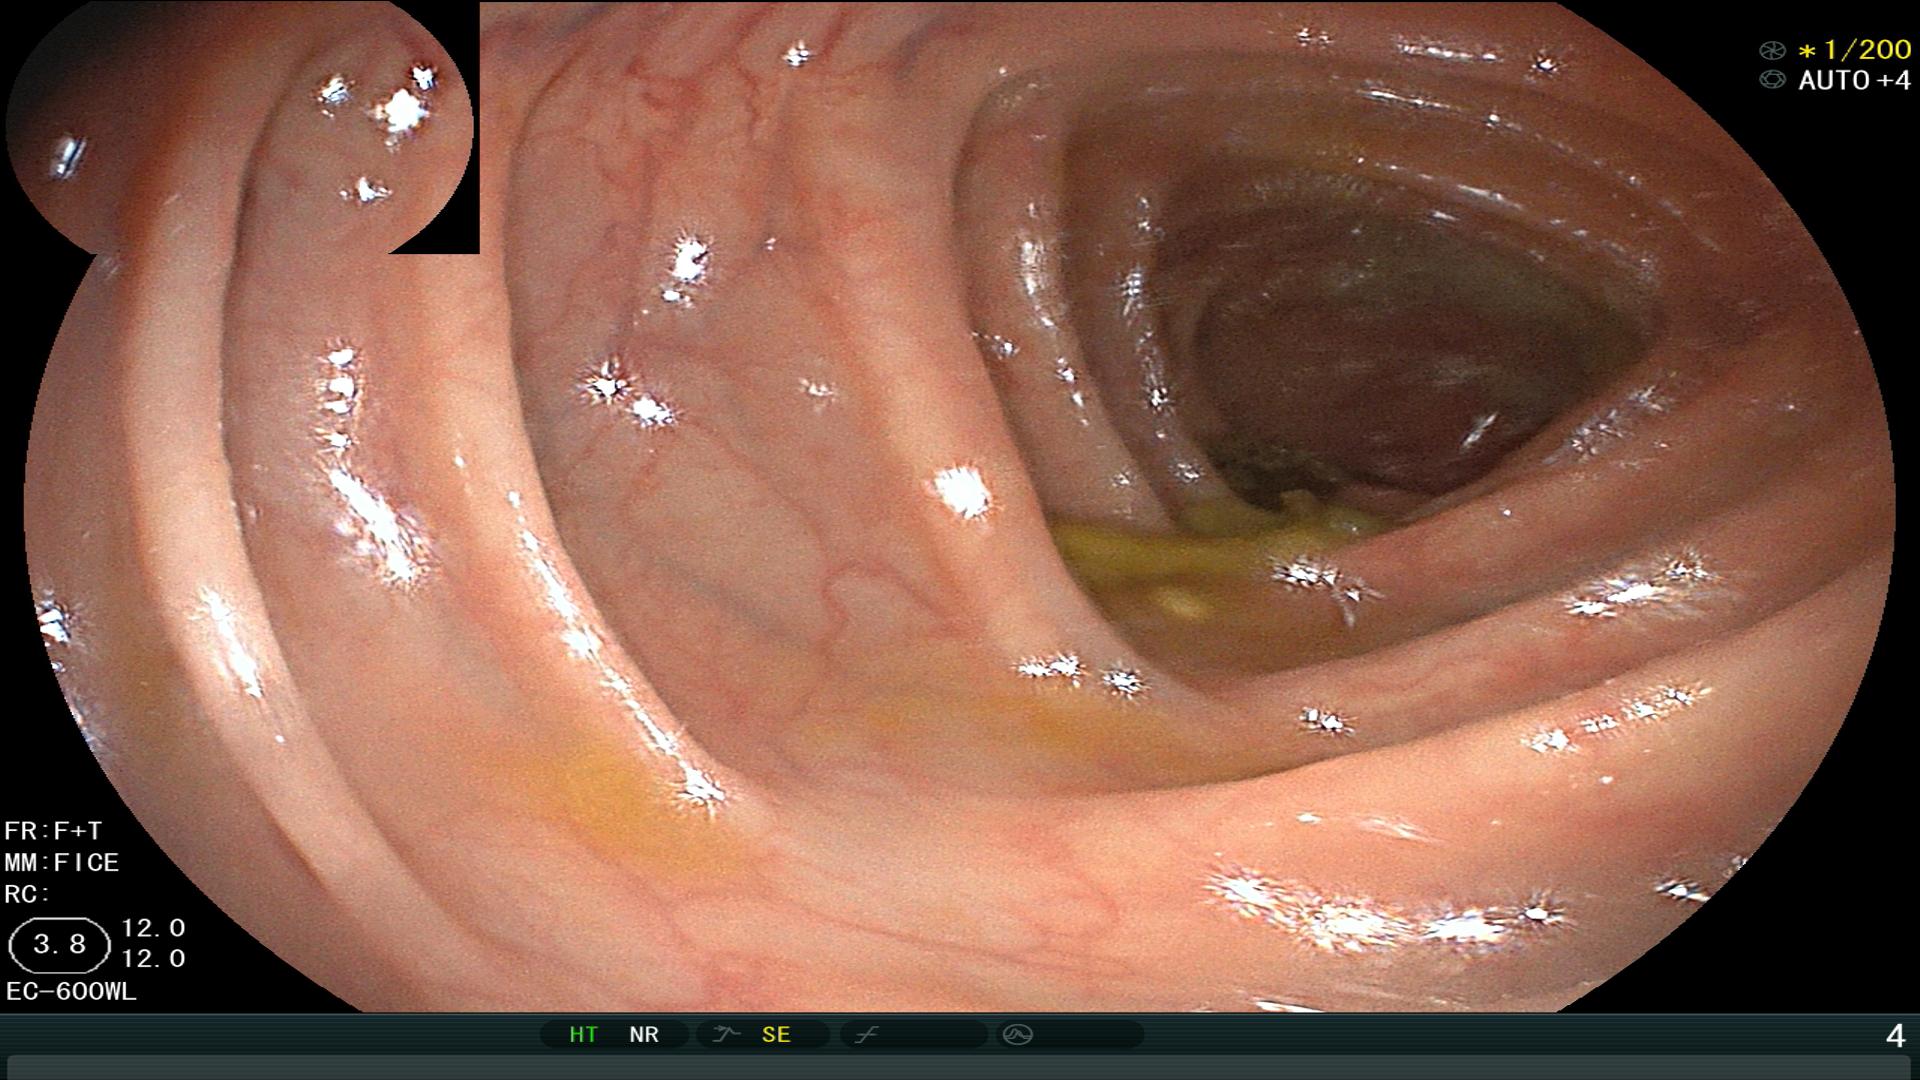Screen dimensions: 1920x1080
Task: Toggle the yellow SE indicator
Action: click(x=776, y=1035)
